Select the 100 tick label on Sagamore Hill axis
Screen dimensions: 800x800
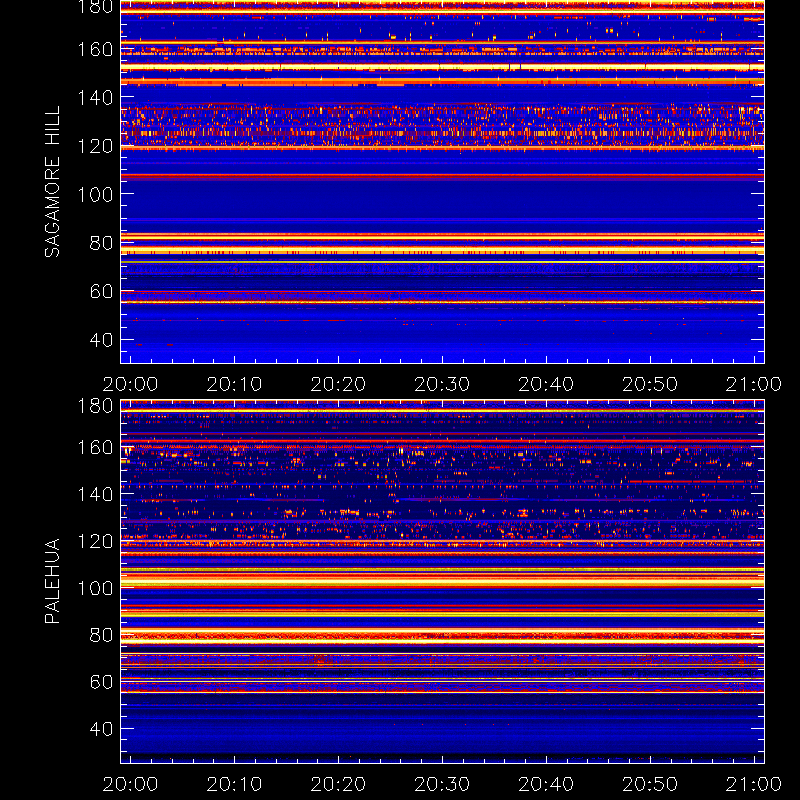coord(95,194)
